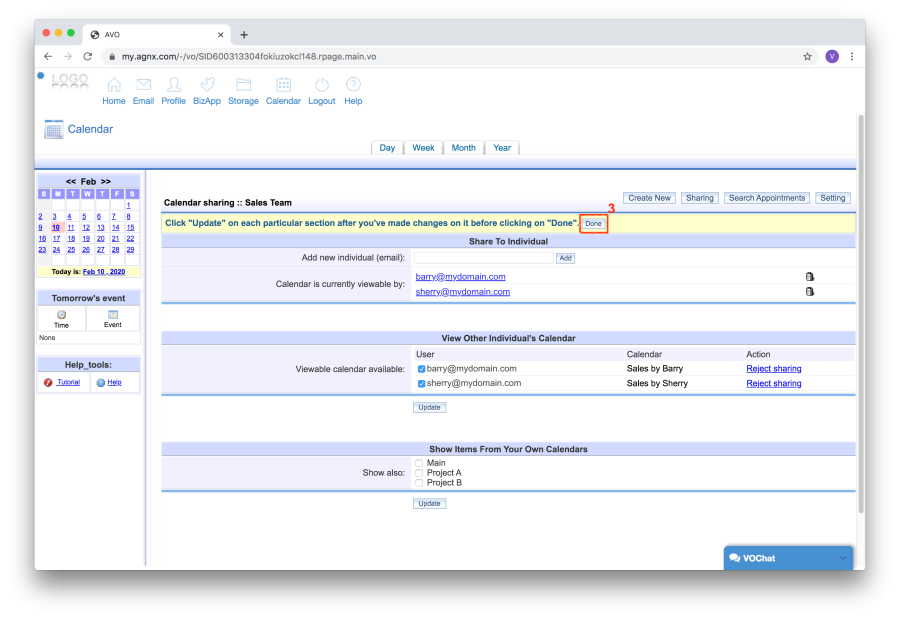Viewport: 900px width, 619px height.
Task: Open the Help question mark icon
Action: (x=353, y=85)
